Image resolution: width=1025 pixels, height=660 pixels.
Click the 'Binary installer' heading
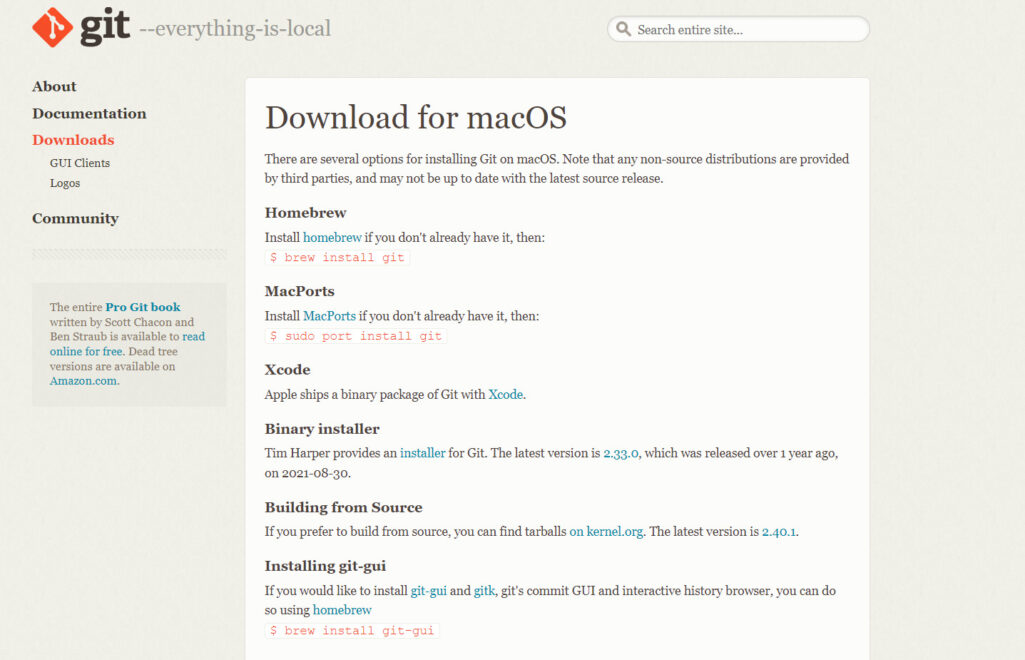322,429
